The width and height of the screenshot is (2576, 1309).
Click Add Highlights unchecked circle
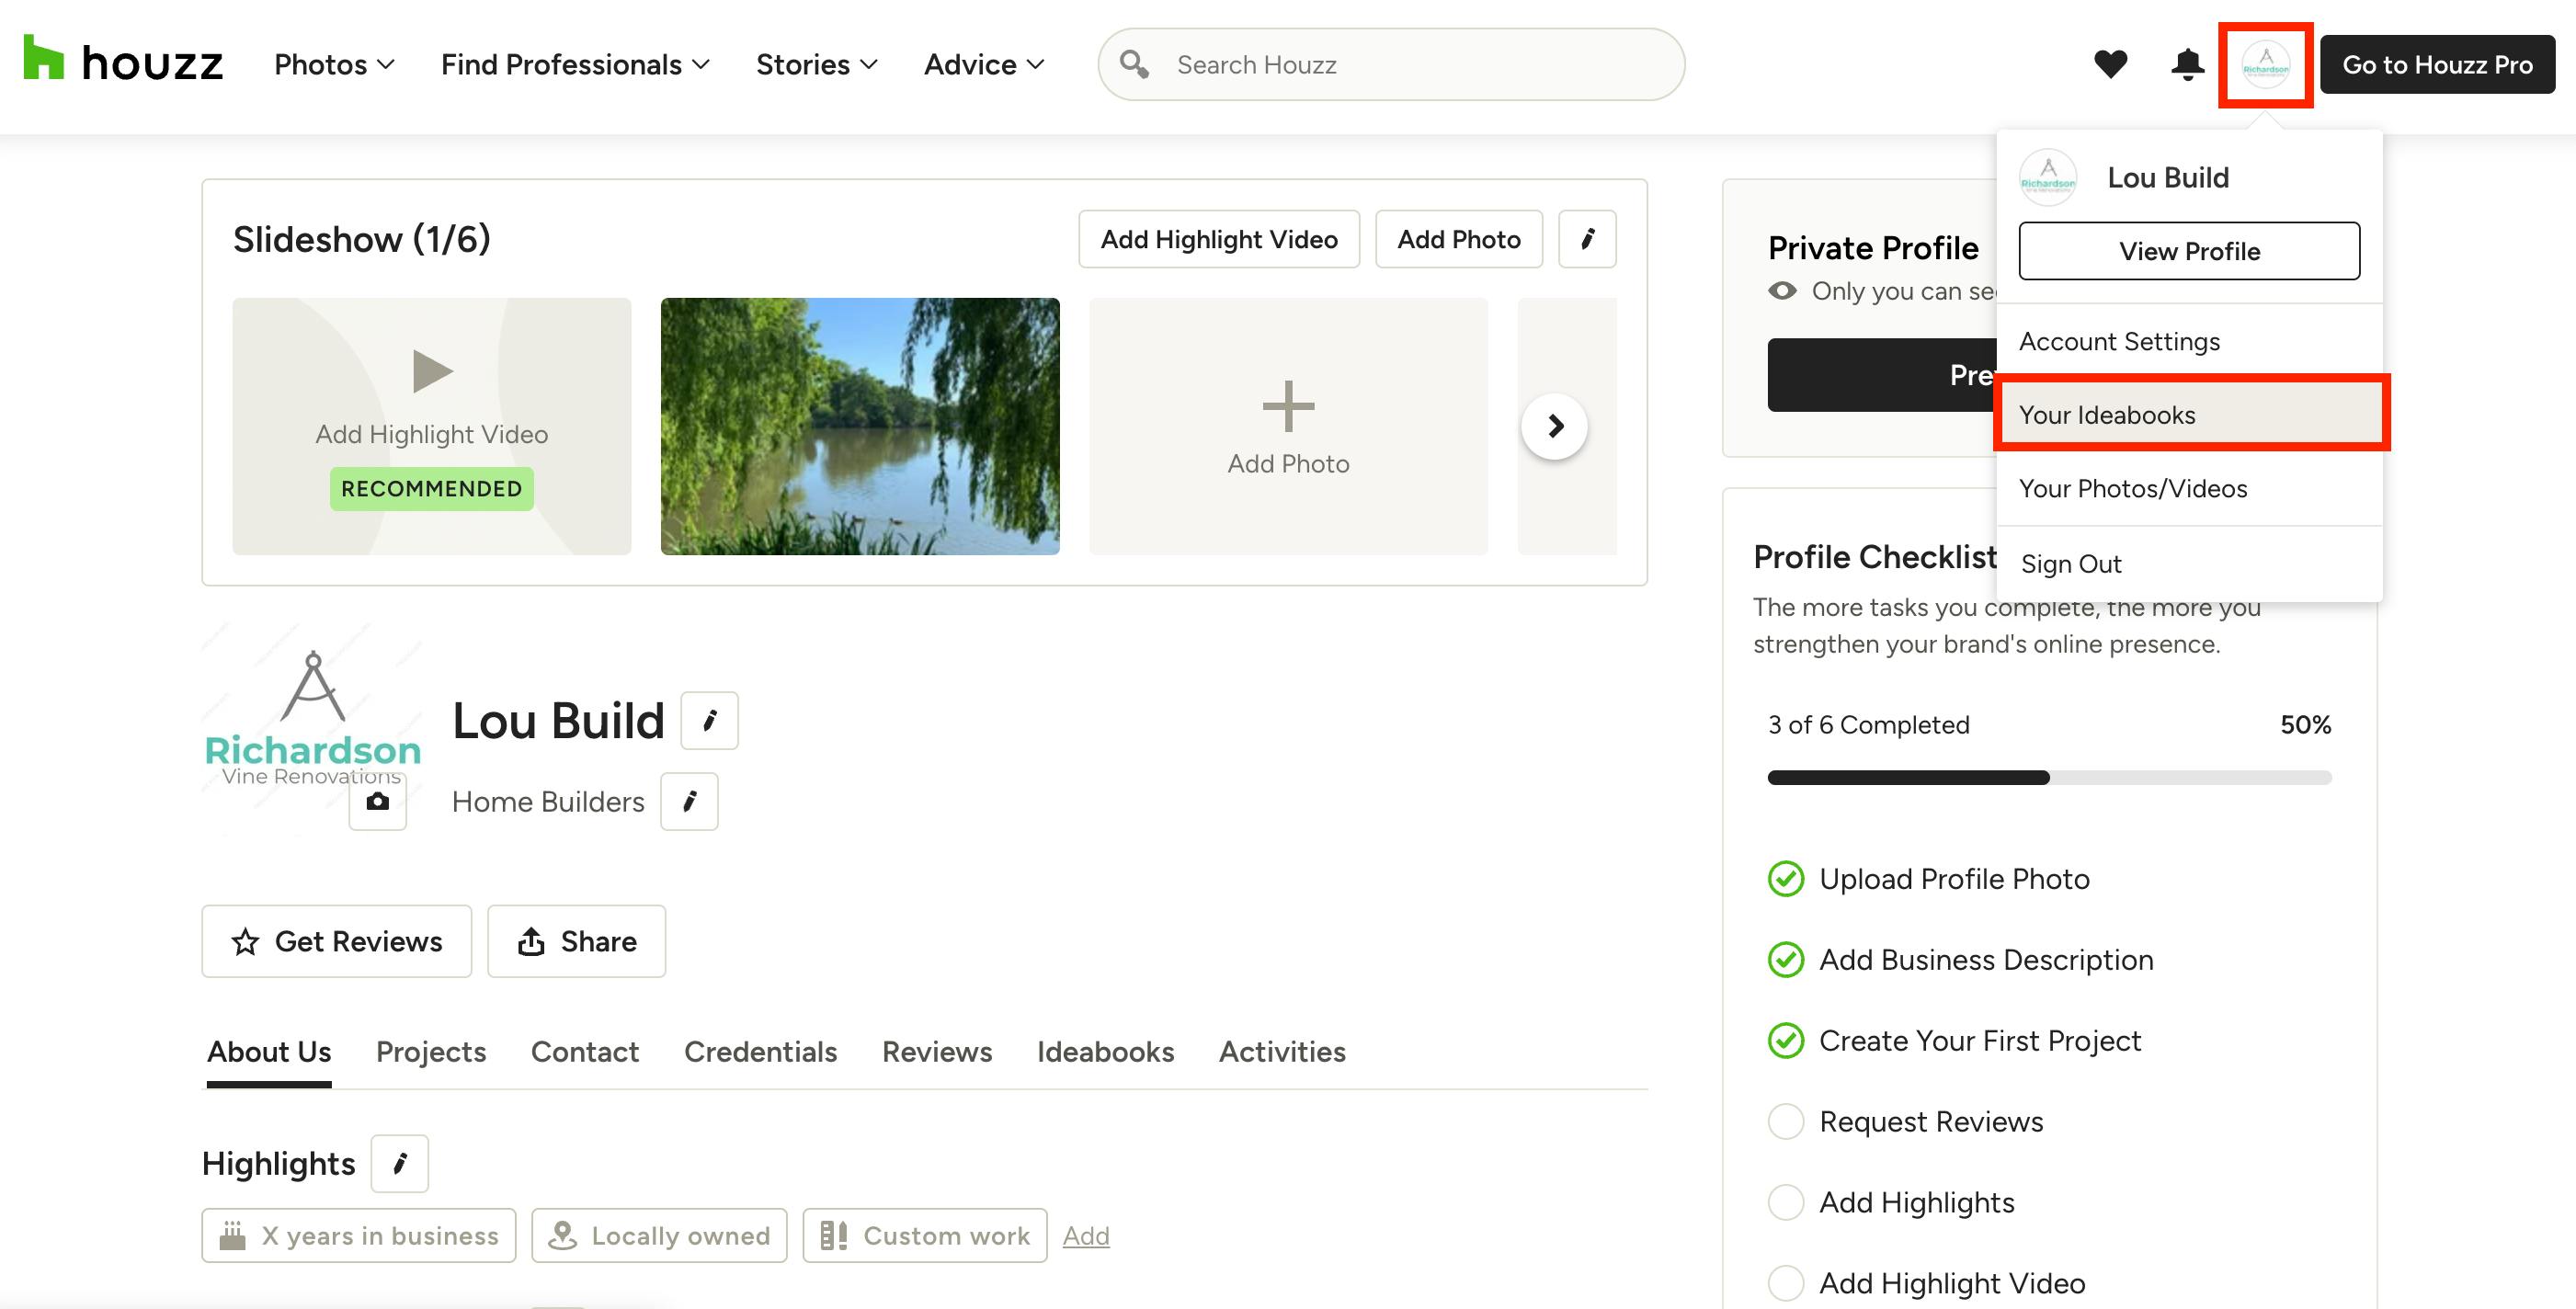tap(1785, 1203)
